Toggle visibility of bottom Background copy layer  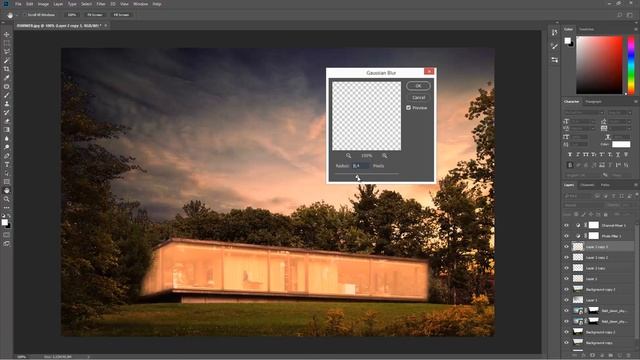click(x=566, y=343)
